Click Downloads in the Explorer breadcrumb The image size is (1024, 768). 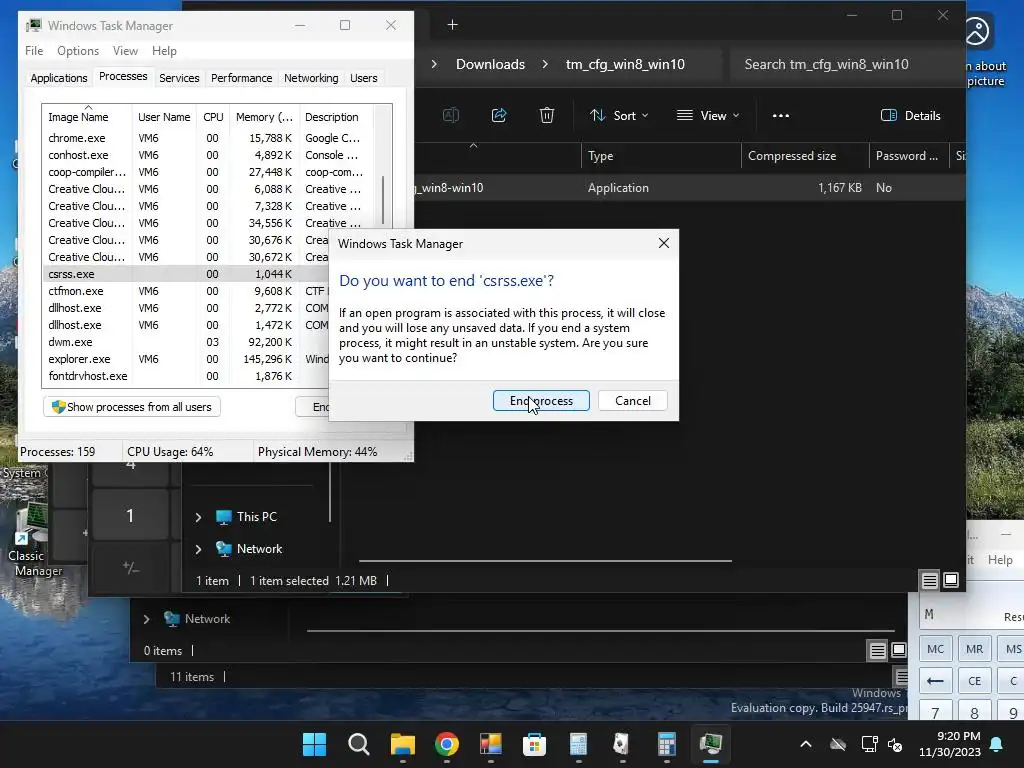[490, 64]
